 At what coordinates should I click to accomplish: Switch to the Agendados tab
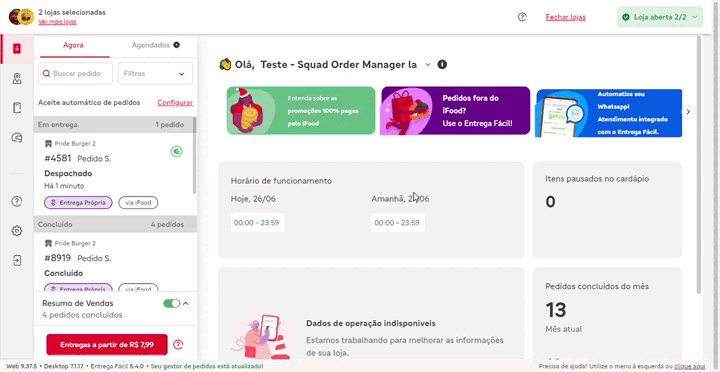click(155, 45)
